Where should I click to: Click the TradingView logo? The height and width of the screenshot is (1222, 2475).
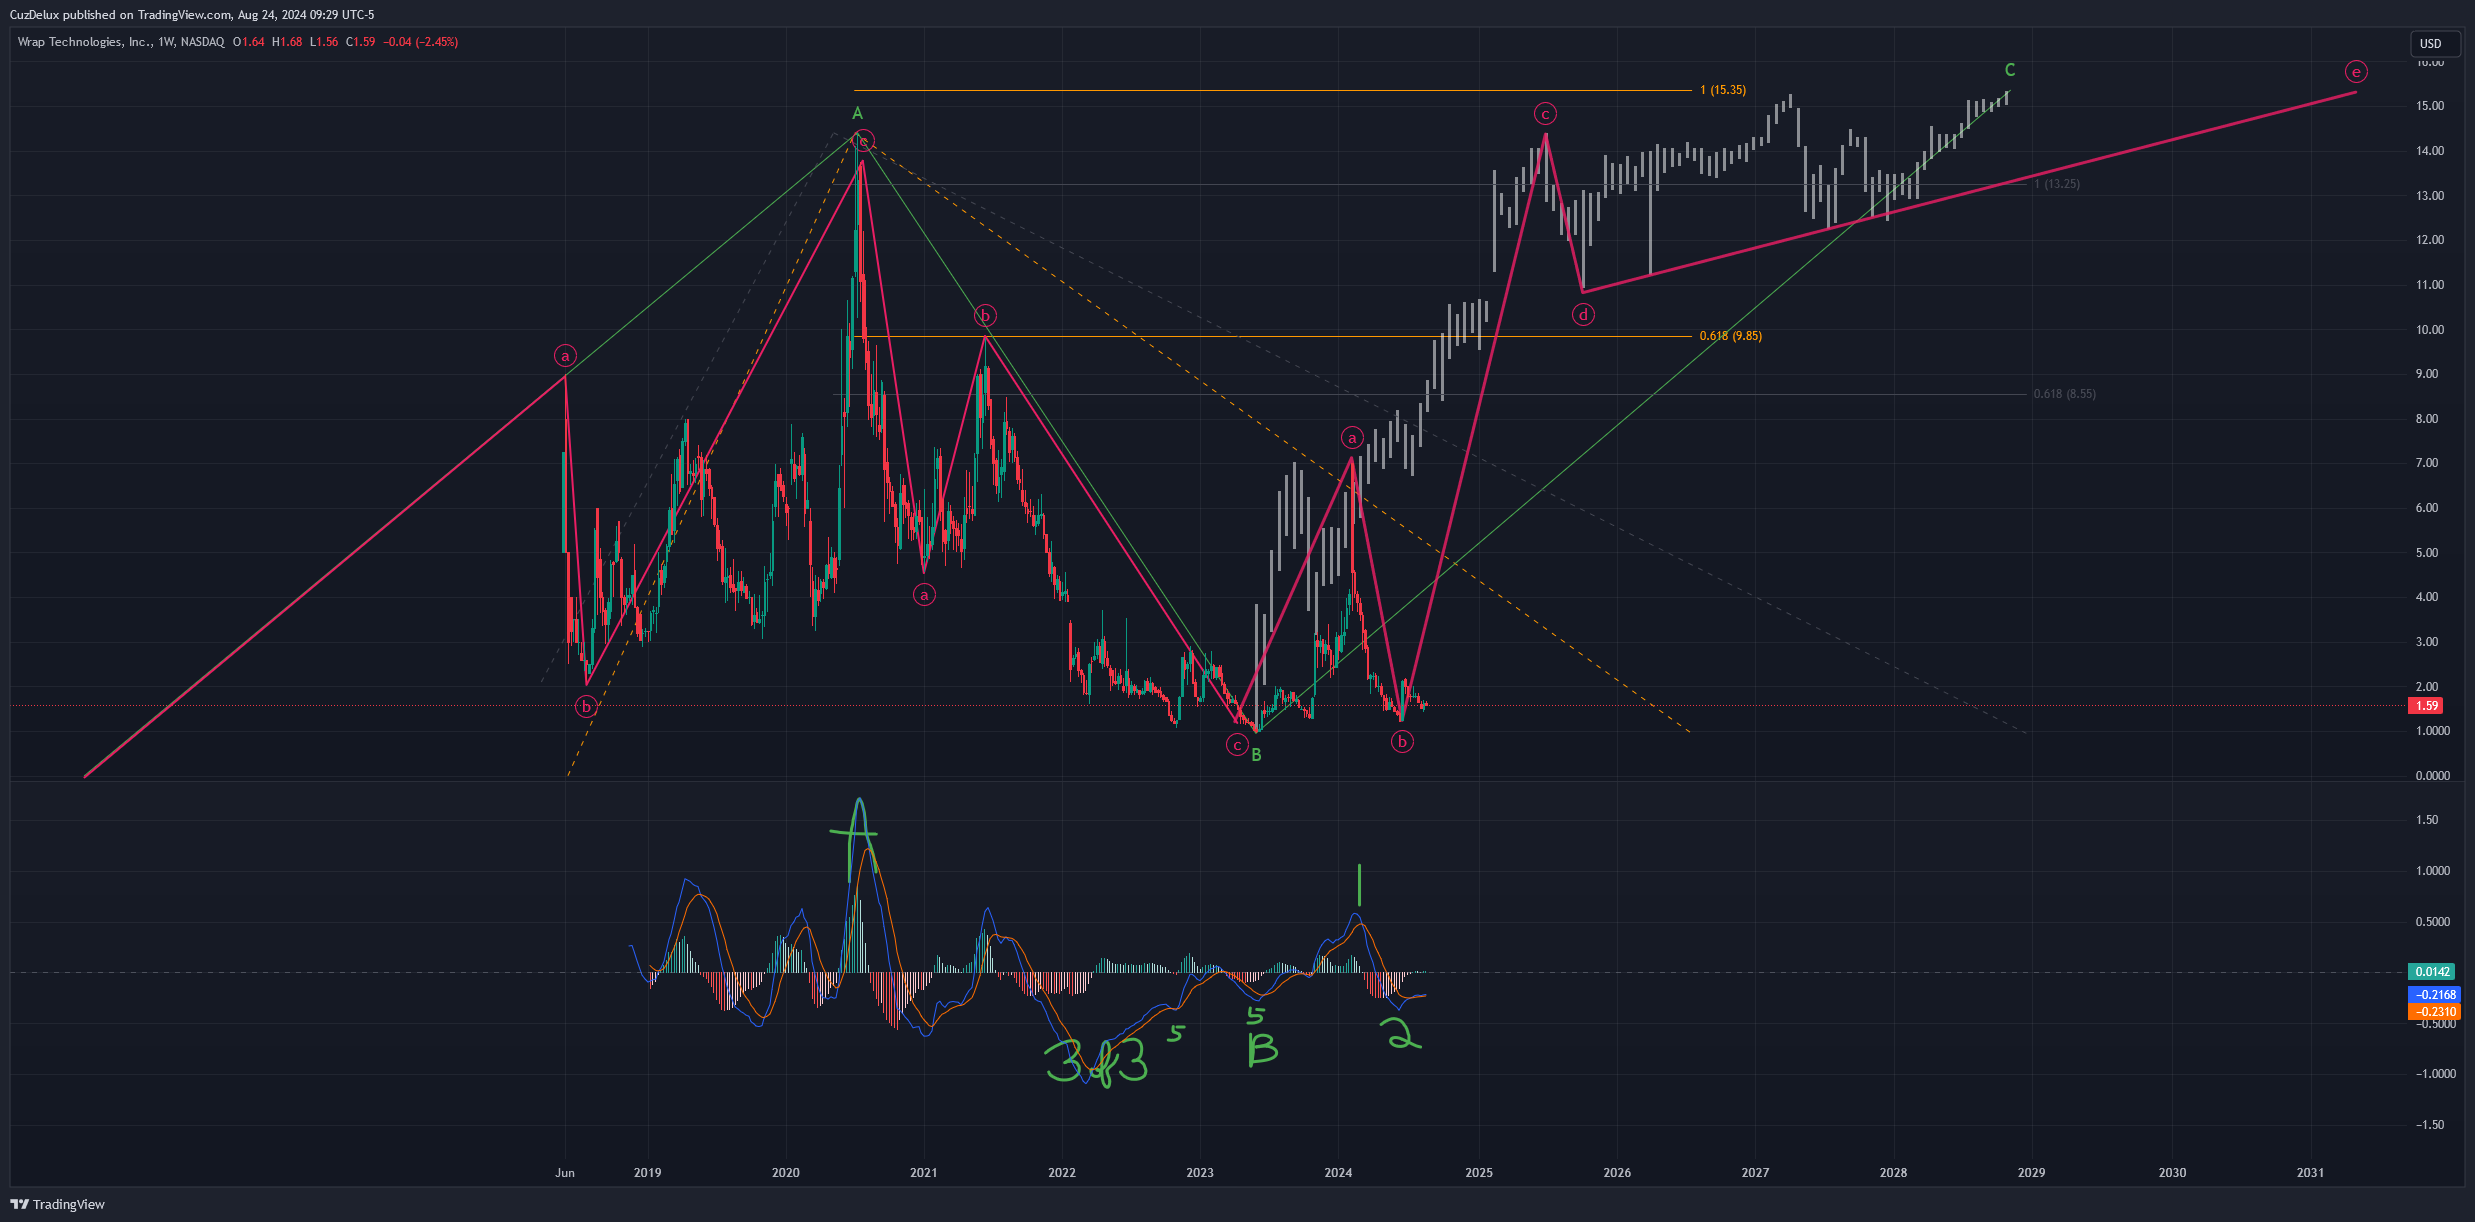(x=57, y=1204)
